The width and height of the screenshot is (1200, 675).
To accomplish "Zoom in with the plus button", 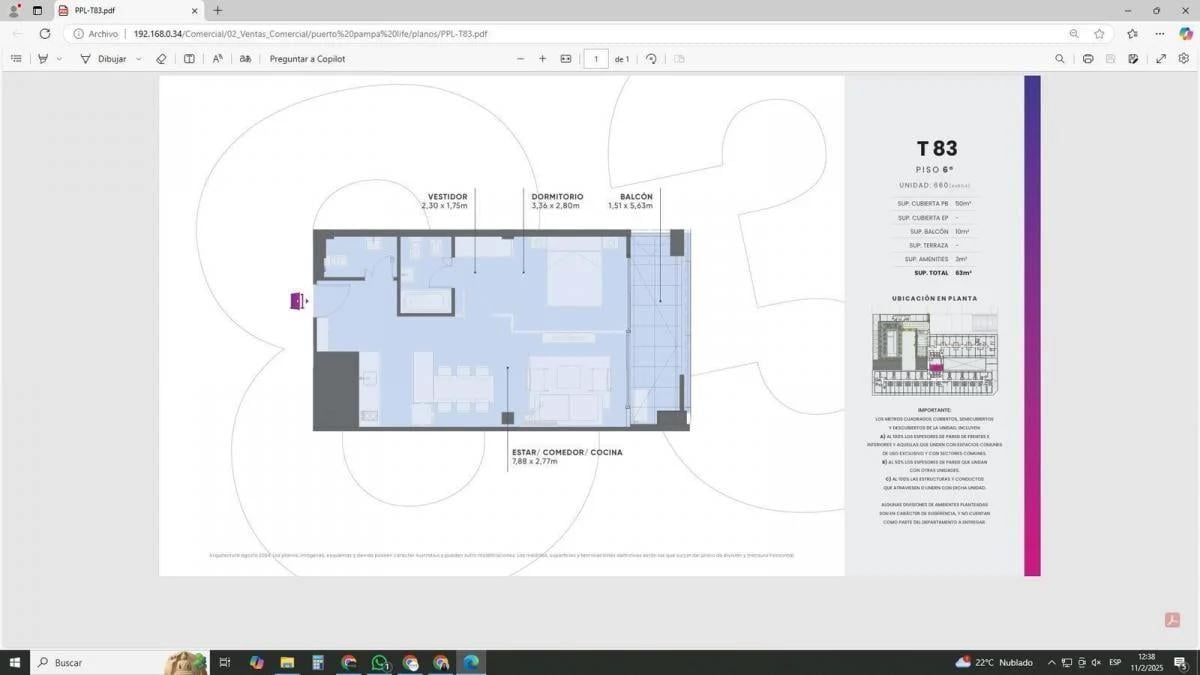I will [543, 59].
